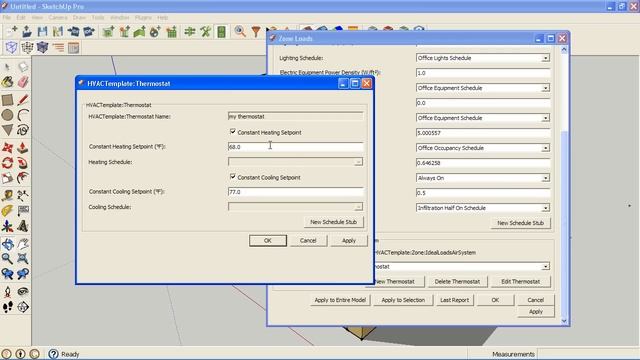Click the Open file toolbar icon

pos(27,31)
